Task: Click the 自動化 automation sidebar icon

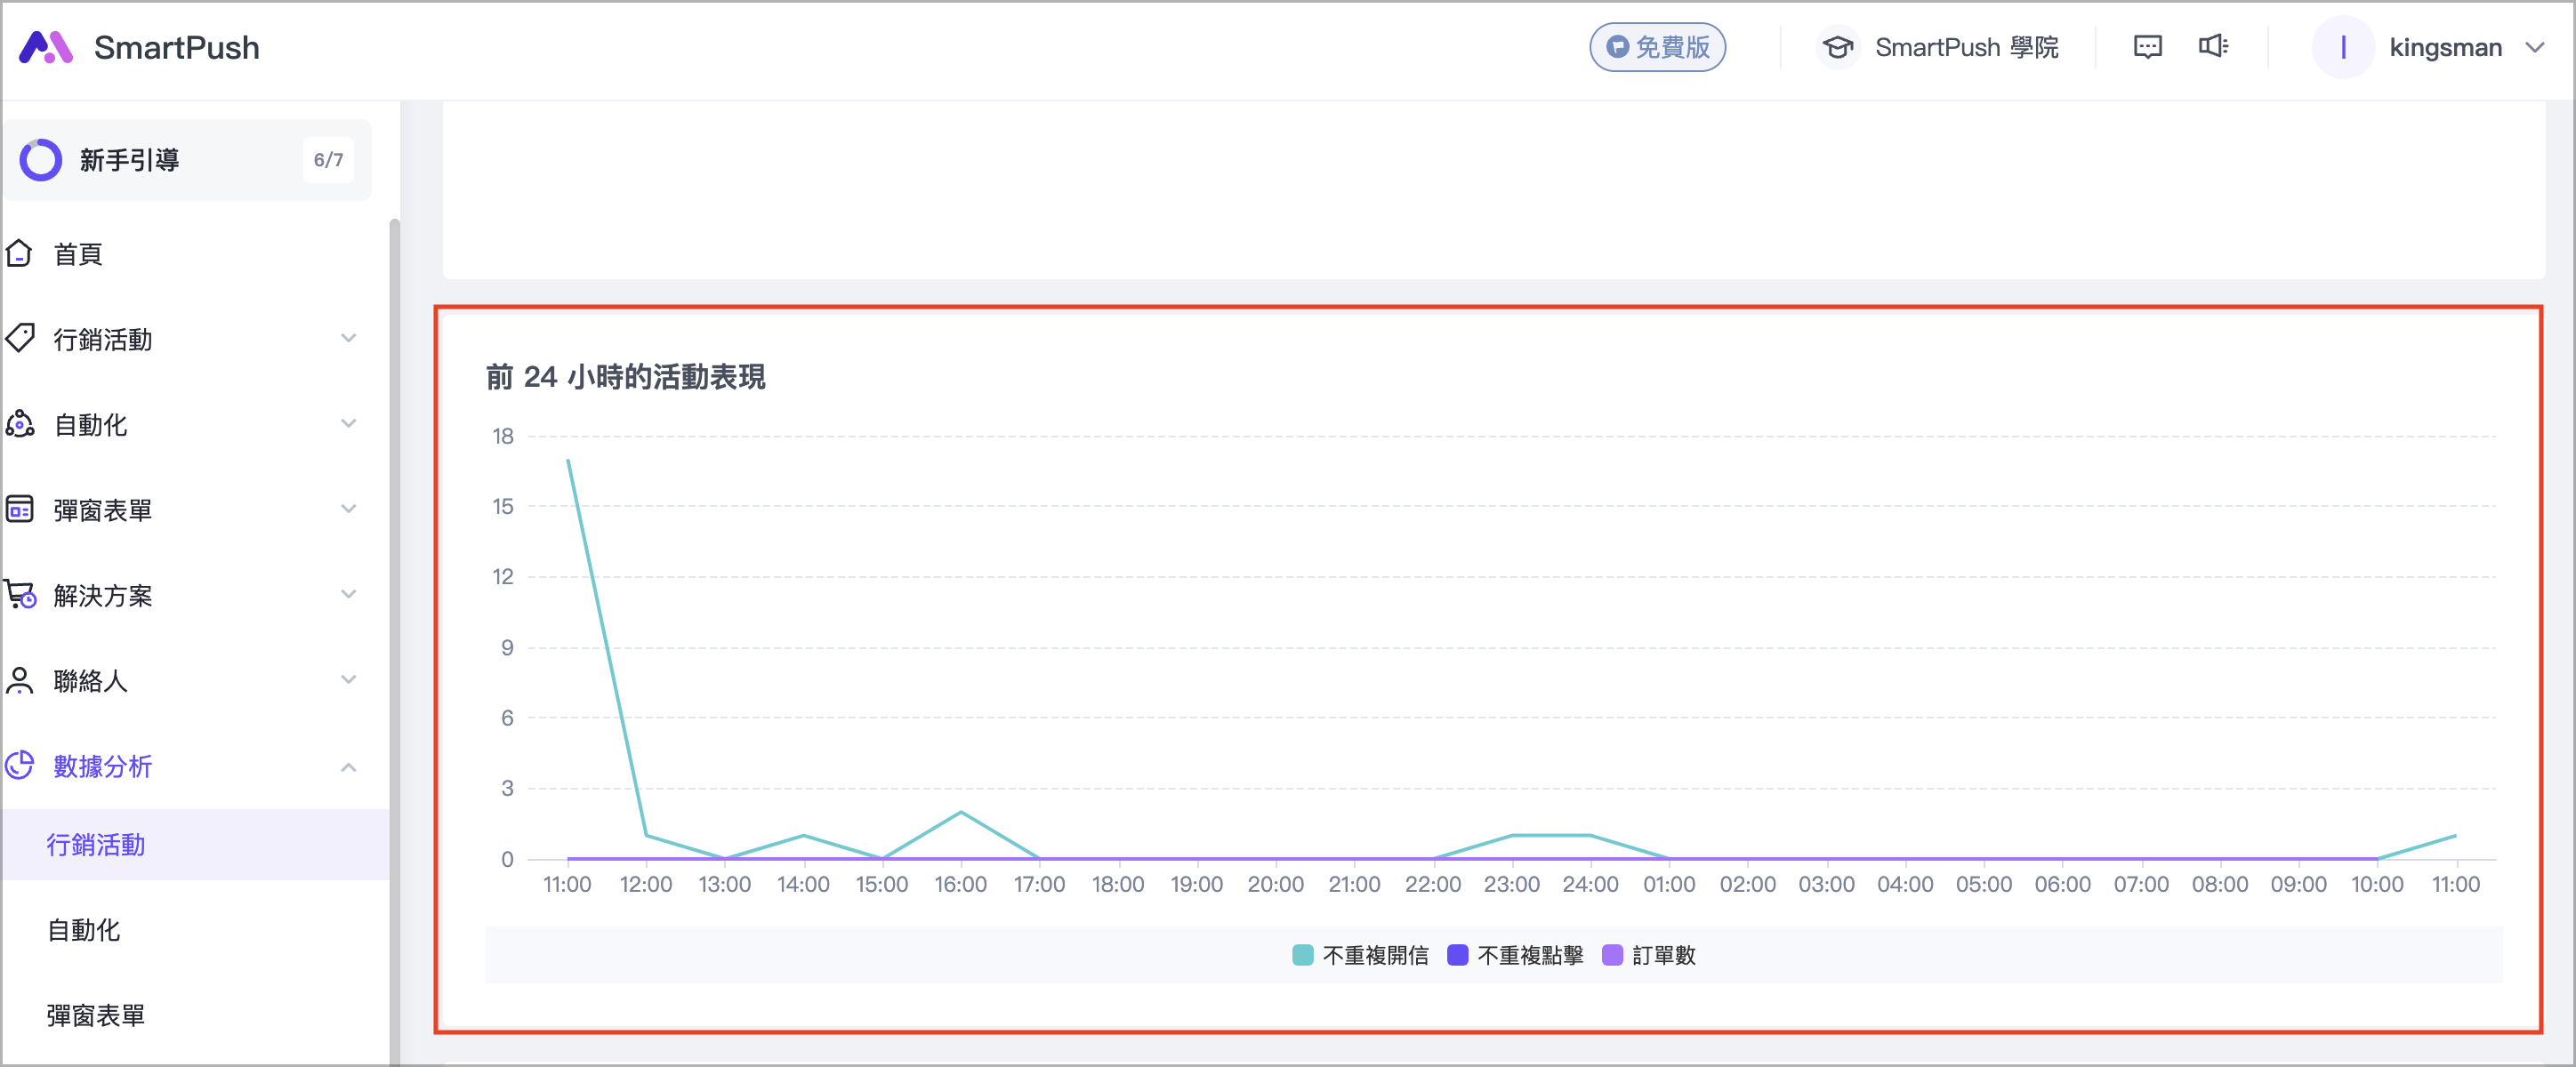Action: tap(20, 424)
